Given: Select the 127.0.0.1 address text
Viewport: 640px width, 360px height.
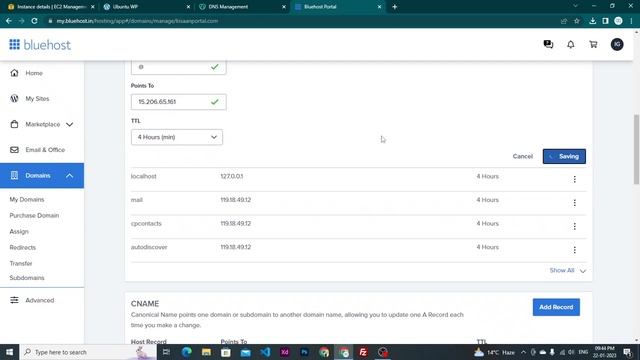Looking at the screenshot, I should click(x=232, y=176).
